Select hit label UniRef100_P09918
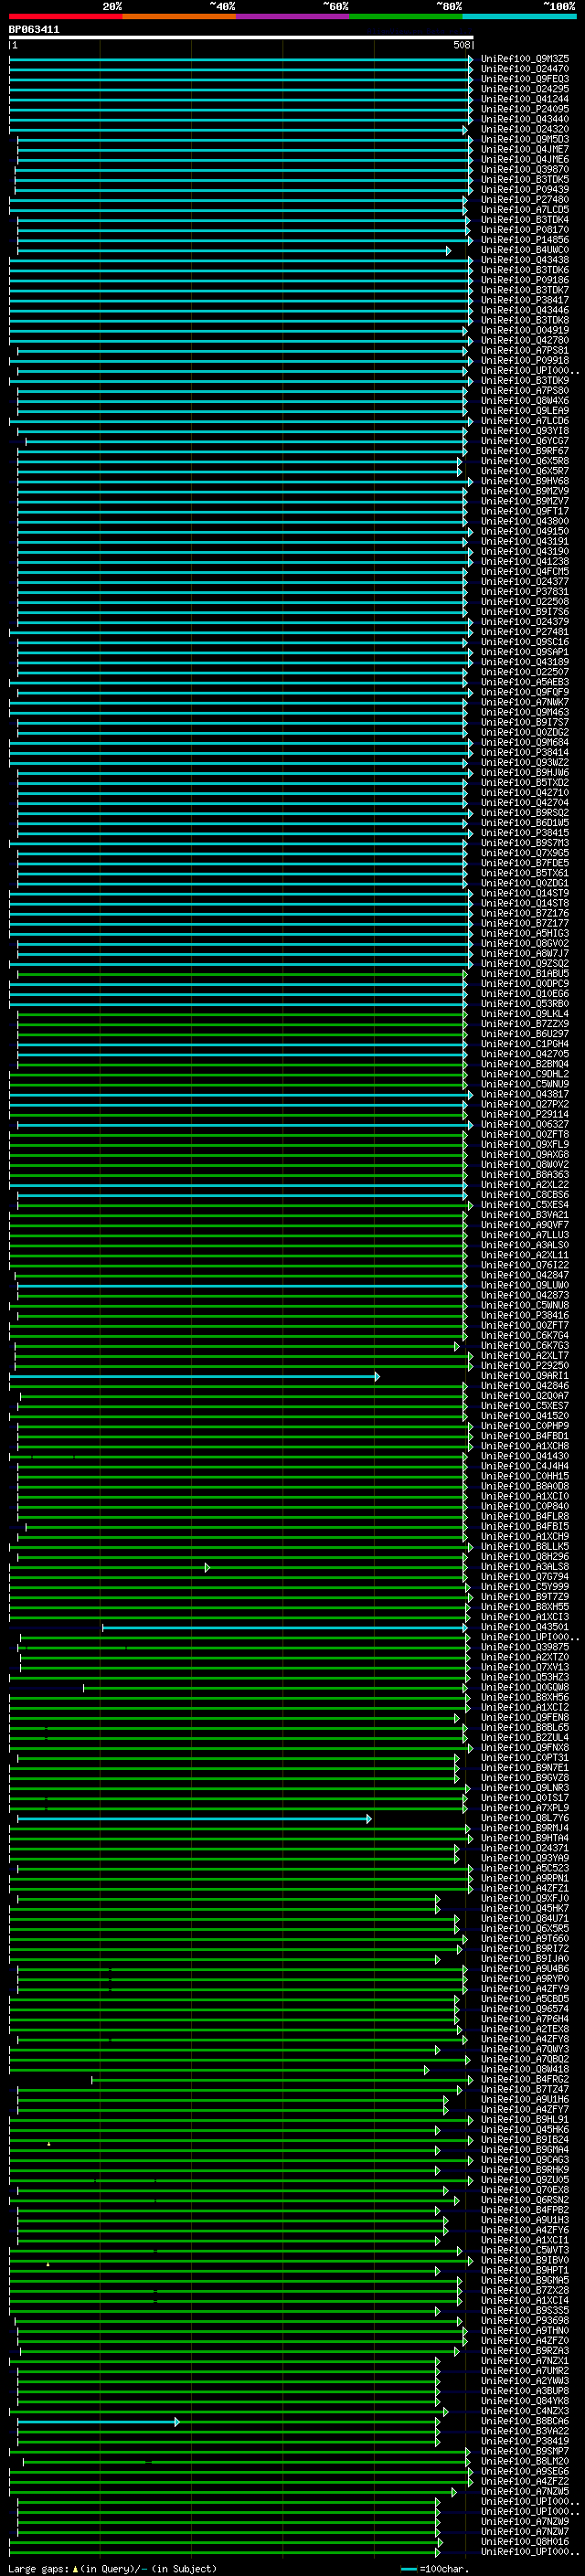Image resolution: width=585 pixels, height=2576 pixels. 525,361
